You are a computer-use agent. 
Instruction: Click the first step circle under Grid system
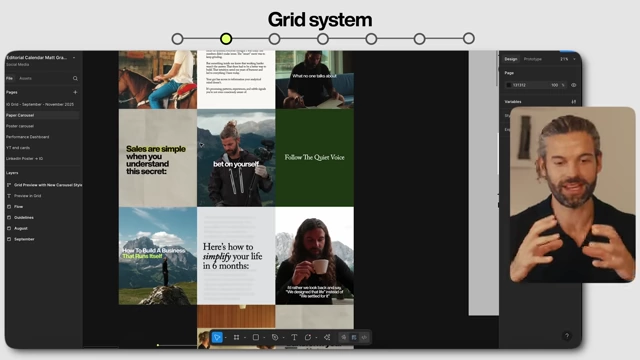[178, 39]
